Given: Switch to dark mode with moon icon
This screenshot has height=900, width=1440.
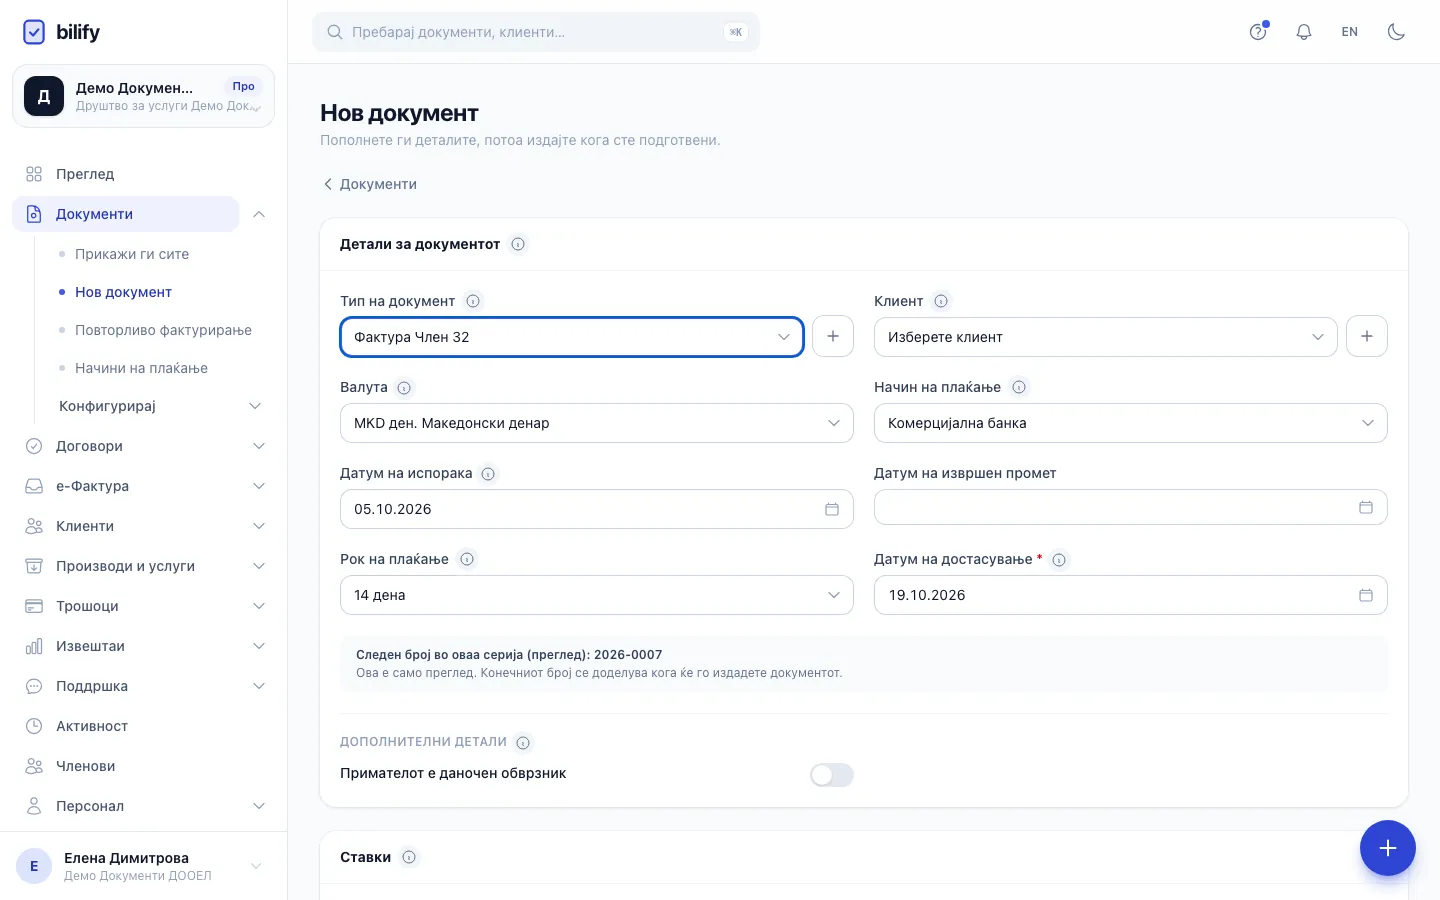Looking at the screenshot, I should (1396, 32).
